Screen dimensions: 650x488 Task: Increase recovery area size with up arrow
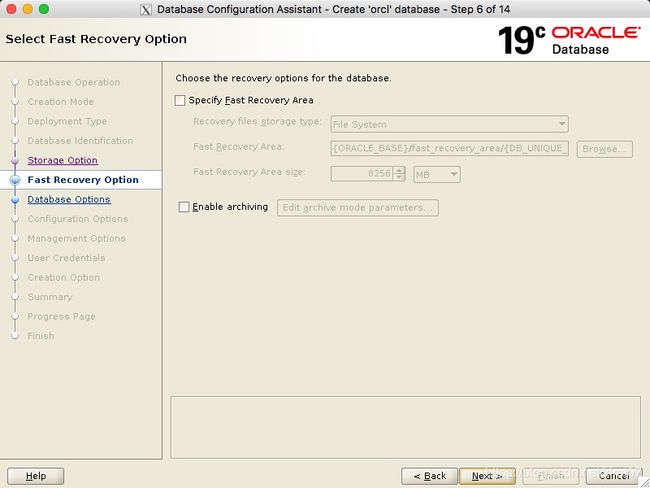pyautogui.click(x=399, y=170)
